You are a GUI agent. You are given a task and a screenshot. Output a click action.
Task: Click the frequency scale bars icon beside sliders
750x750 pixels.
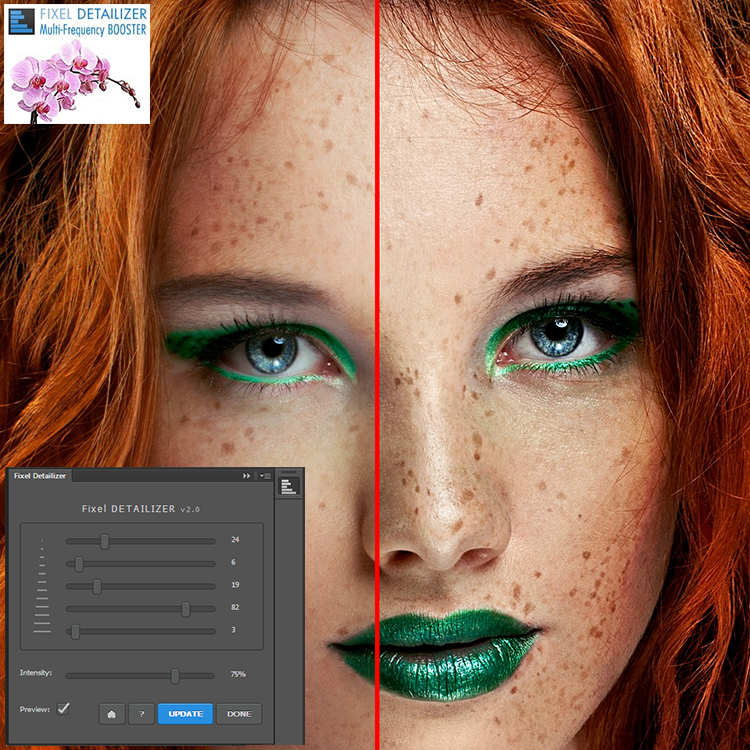tap(42, 587)
